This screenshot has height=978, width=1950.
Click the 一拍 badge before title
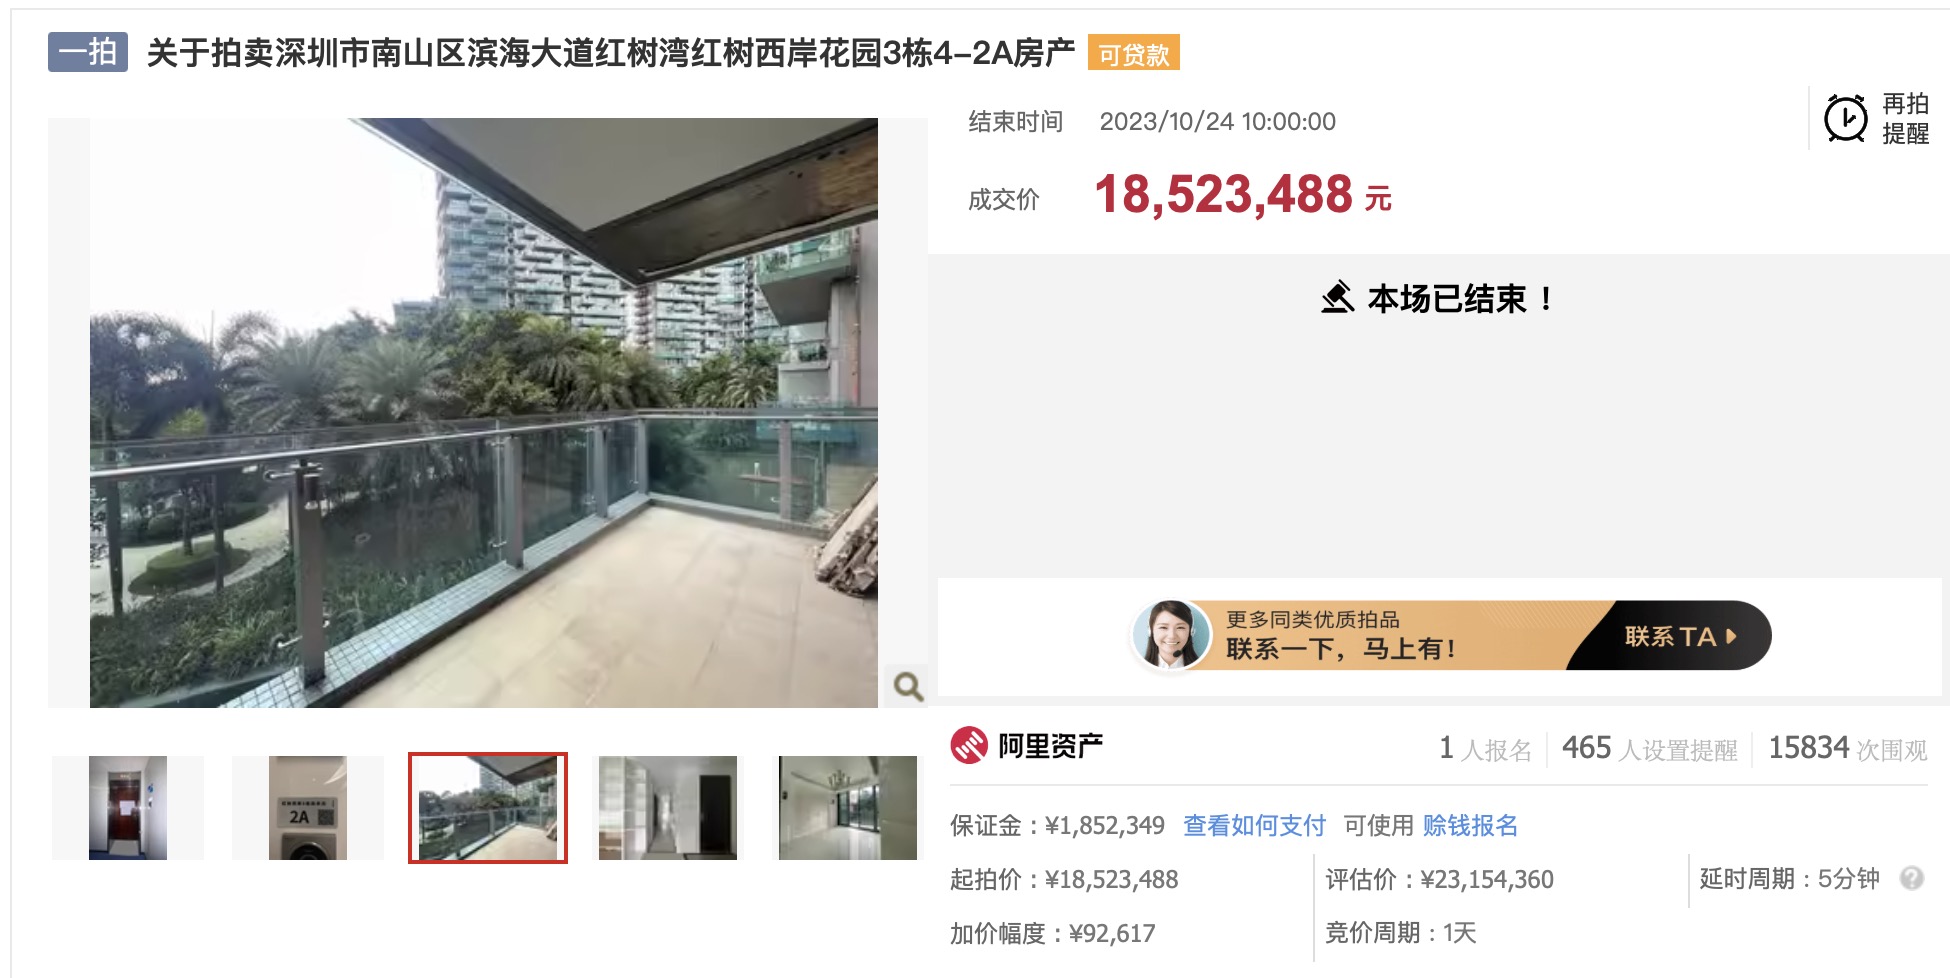(88, 52)
